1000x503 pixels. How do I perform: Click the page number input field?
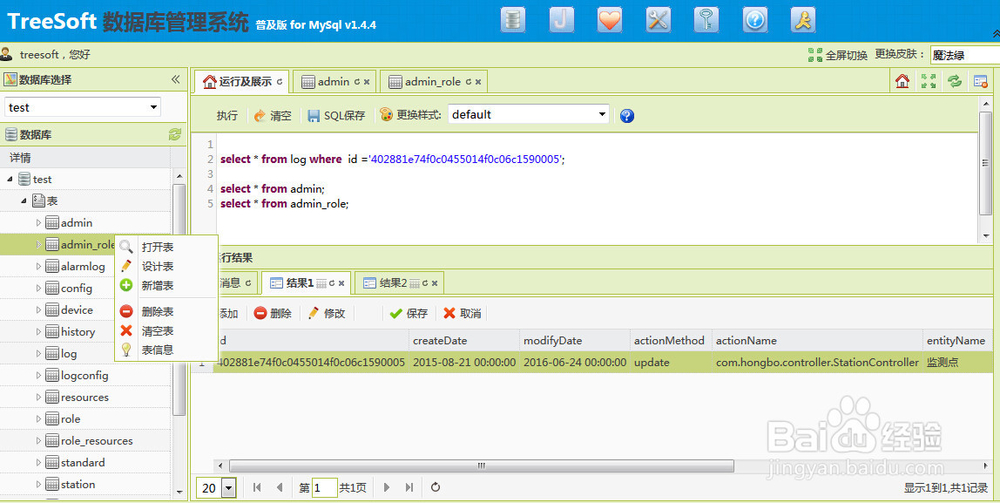[325, 488]
